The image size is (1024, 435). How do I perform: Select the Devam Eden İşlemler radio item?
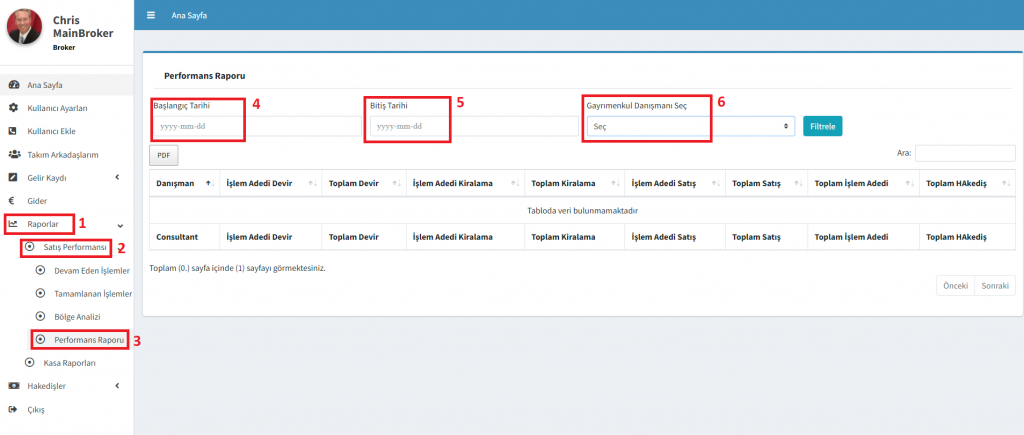[41, 270]
